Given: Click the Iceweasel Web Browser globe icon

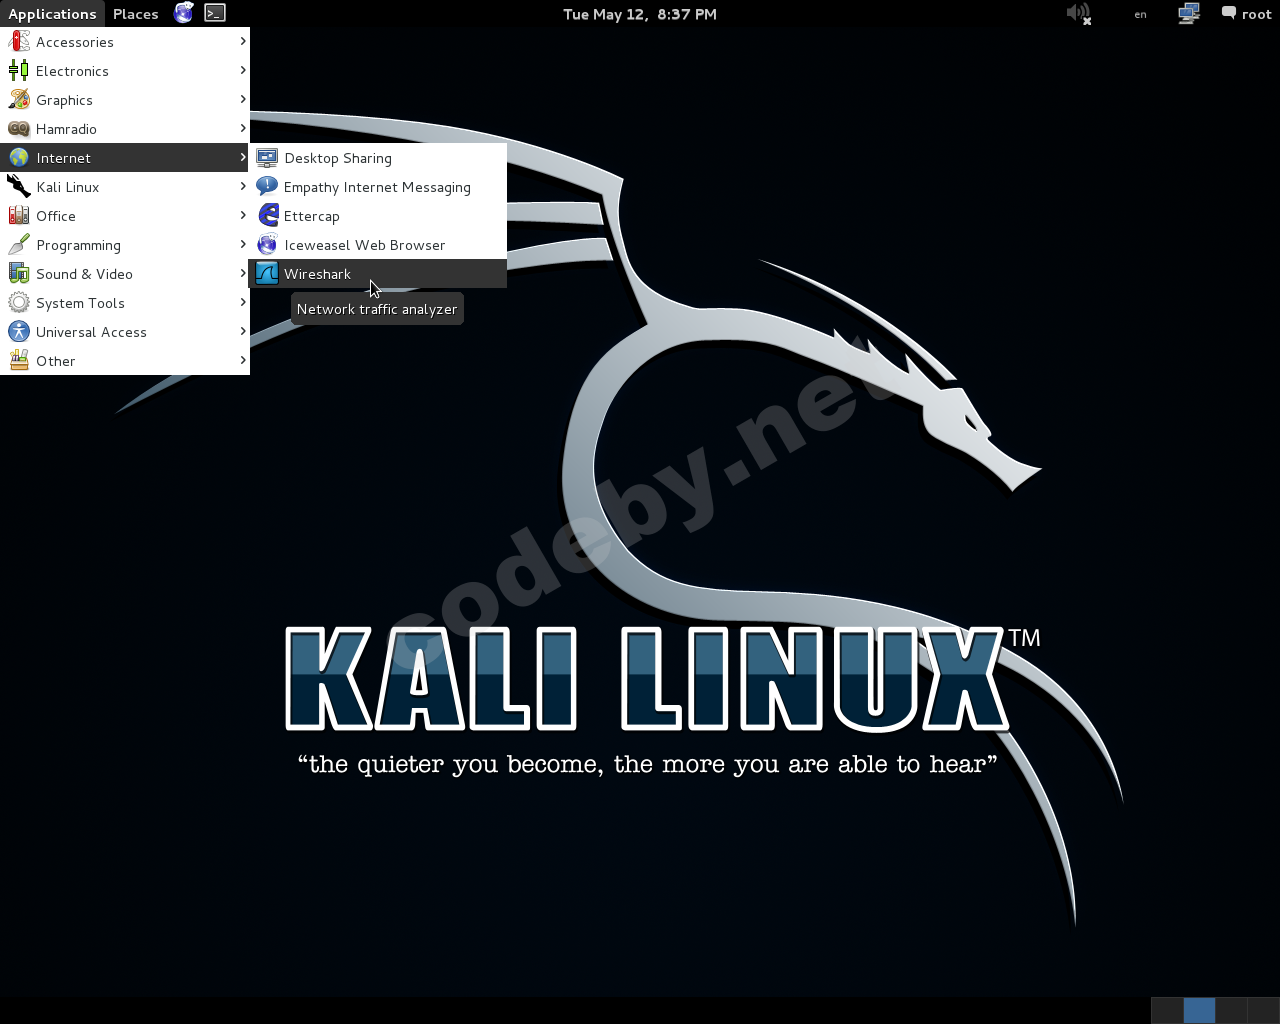Looking at the screenshot, I should point(267,245).
